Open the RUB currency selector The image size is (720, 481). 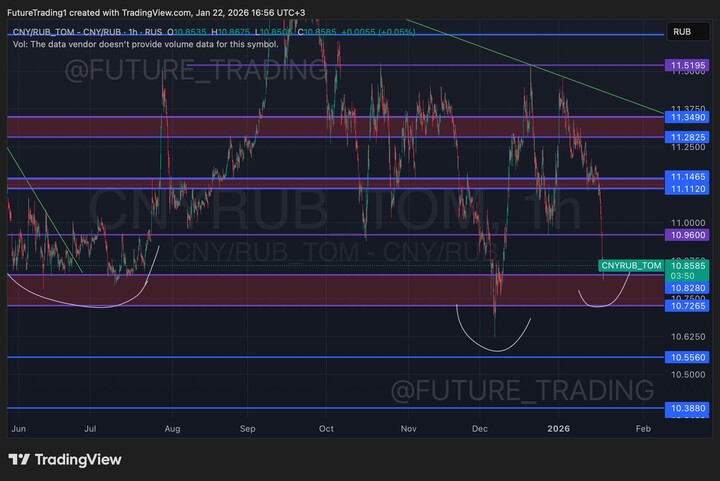(x=681, y=32)
